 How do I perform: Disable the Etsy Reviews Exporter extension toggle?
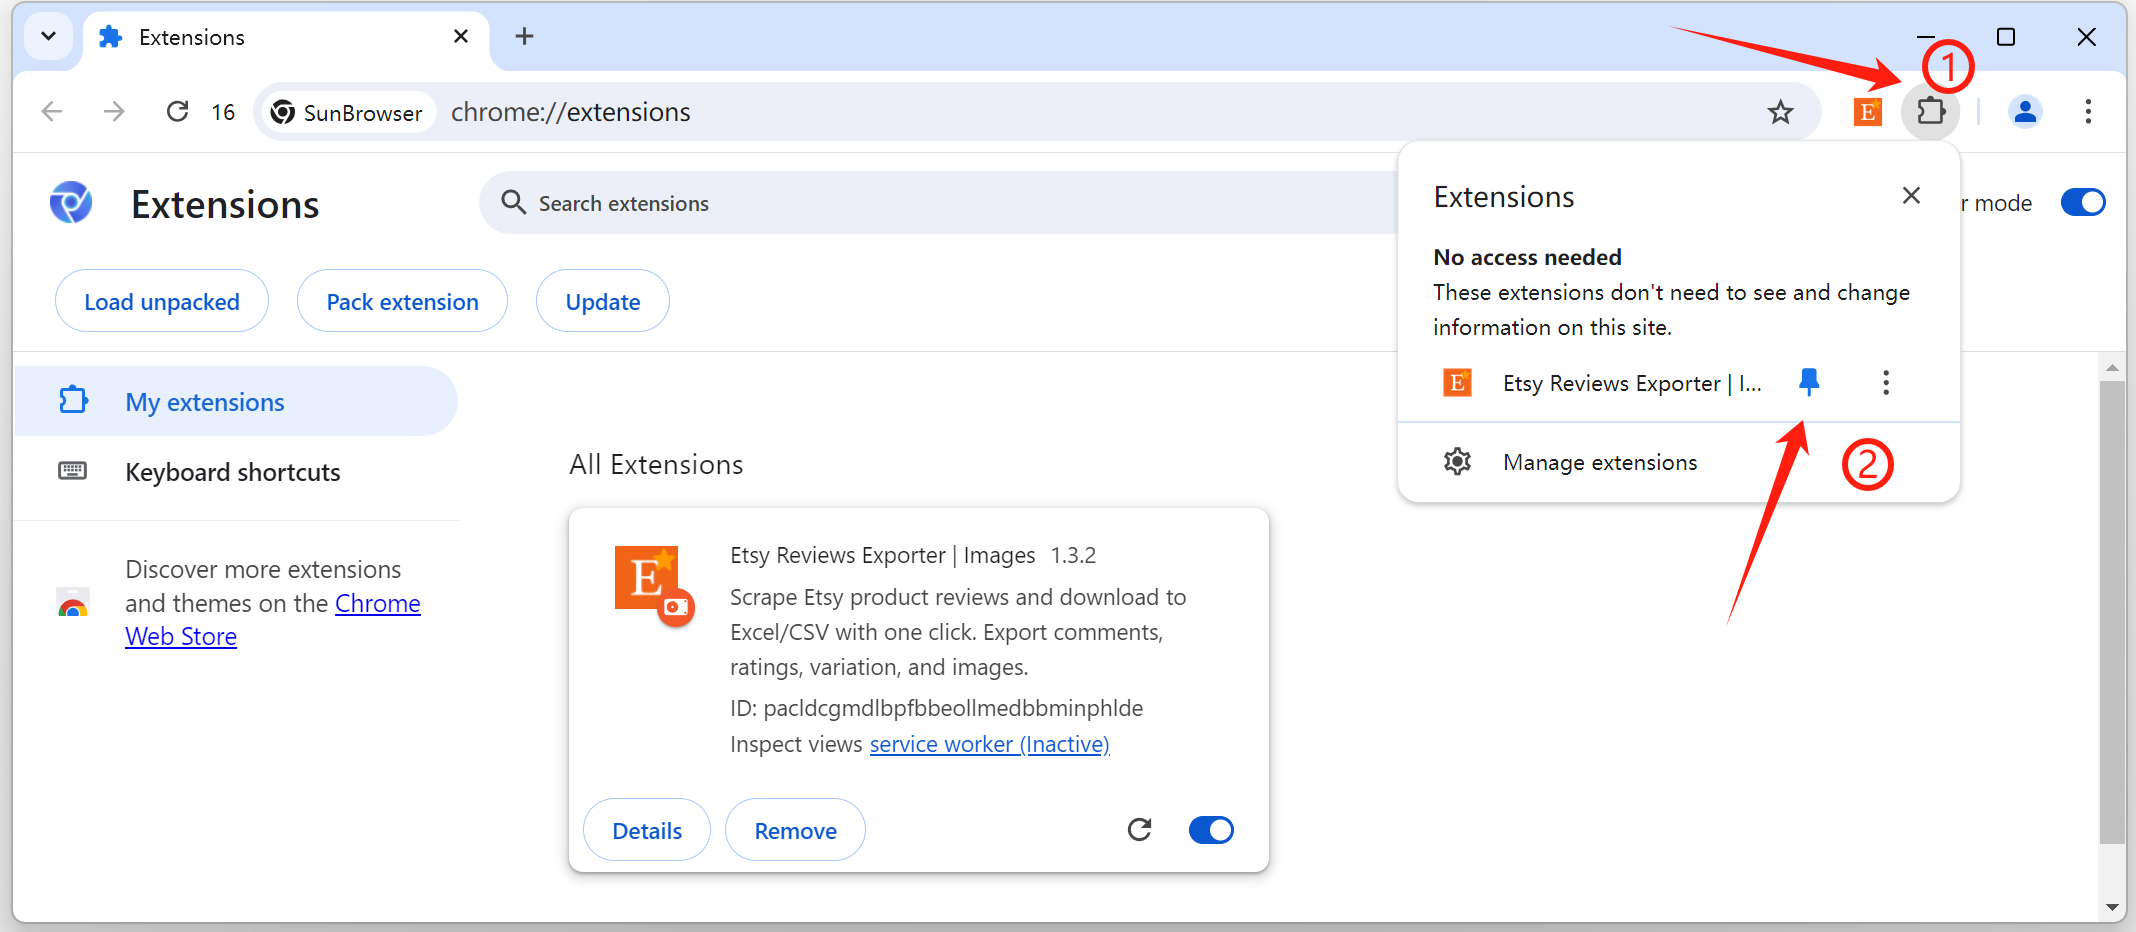(1211, 830)
